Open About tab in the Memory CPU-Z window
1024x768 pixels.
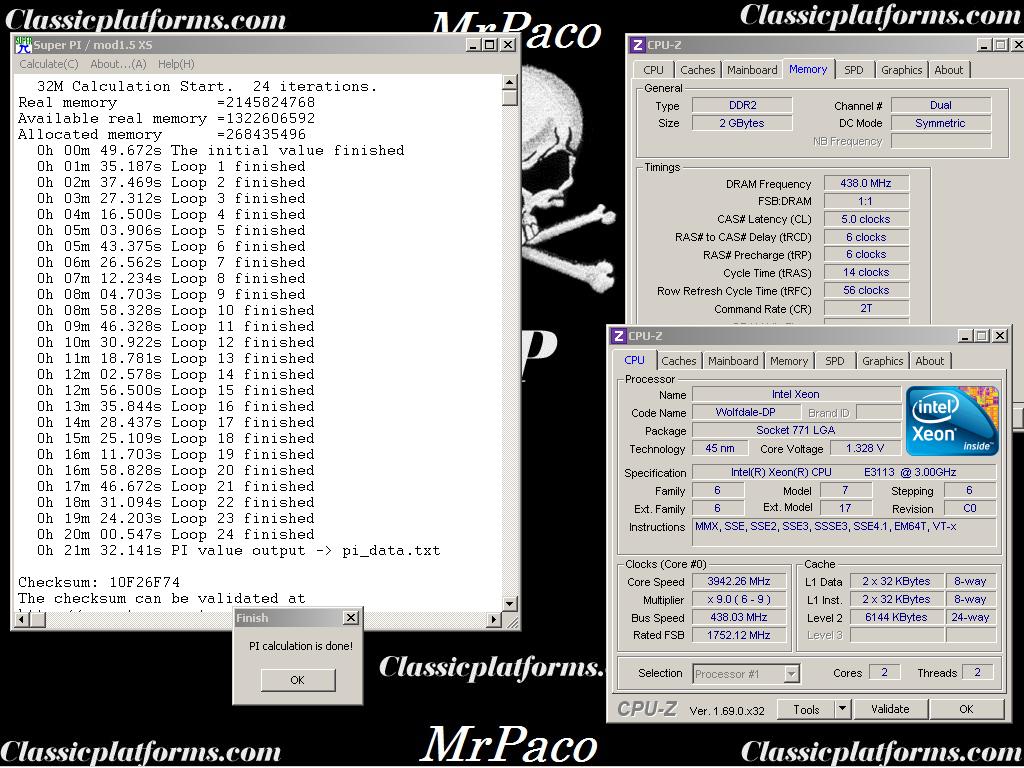pyautogui.click(x=948, y=70)
